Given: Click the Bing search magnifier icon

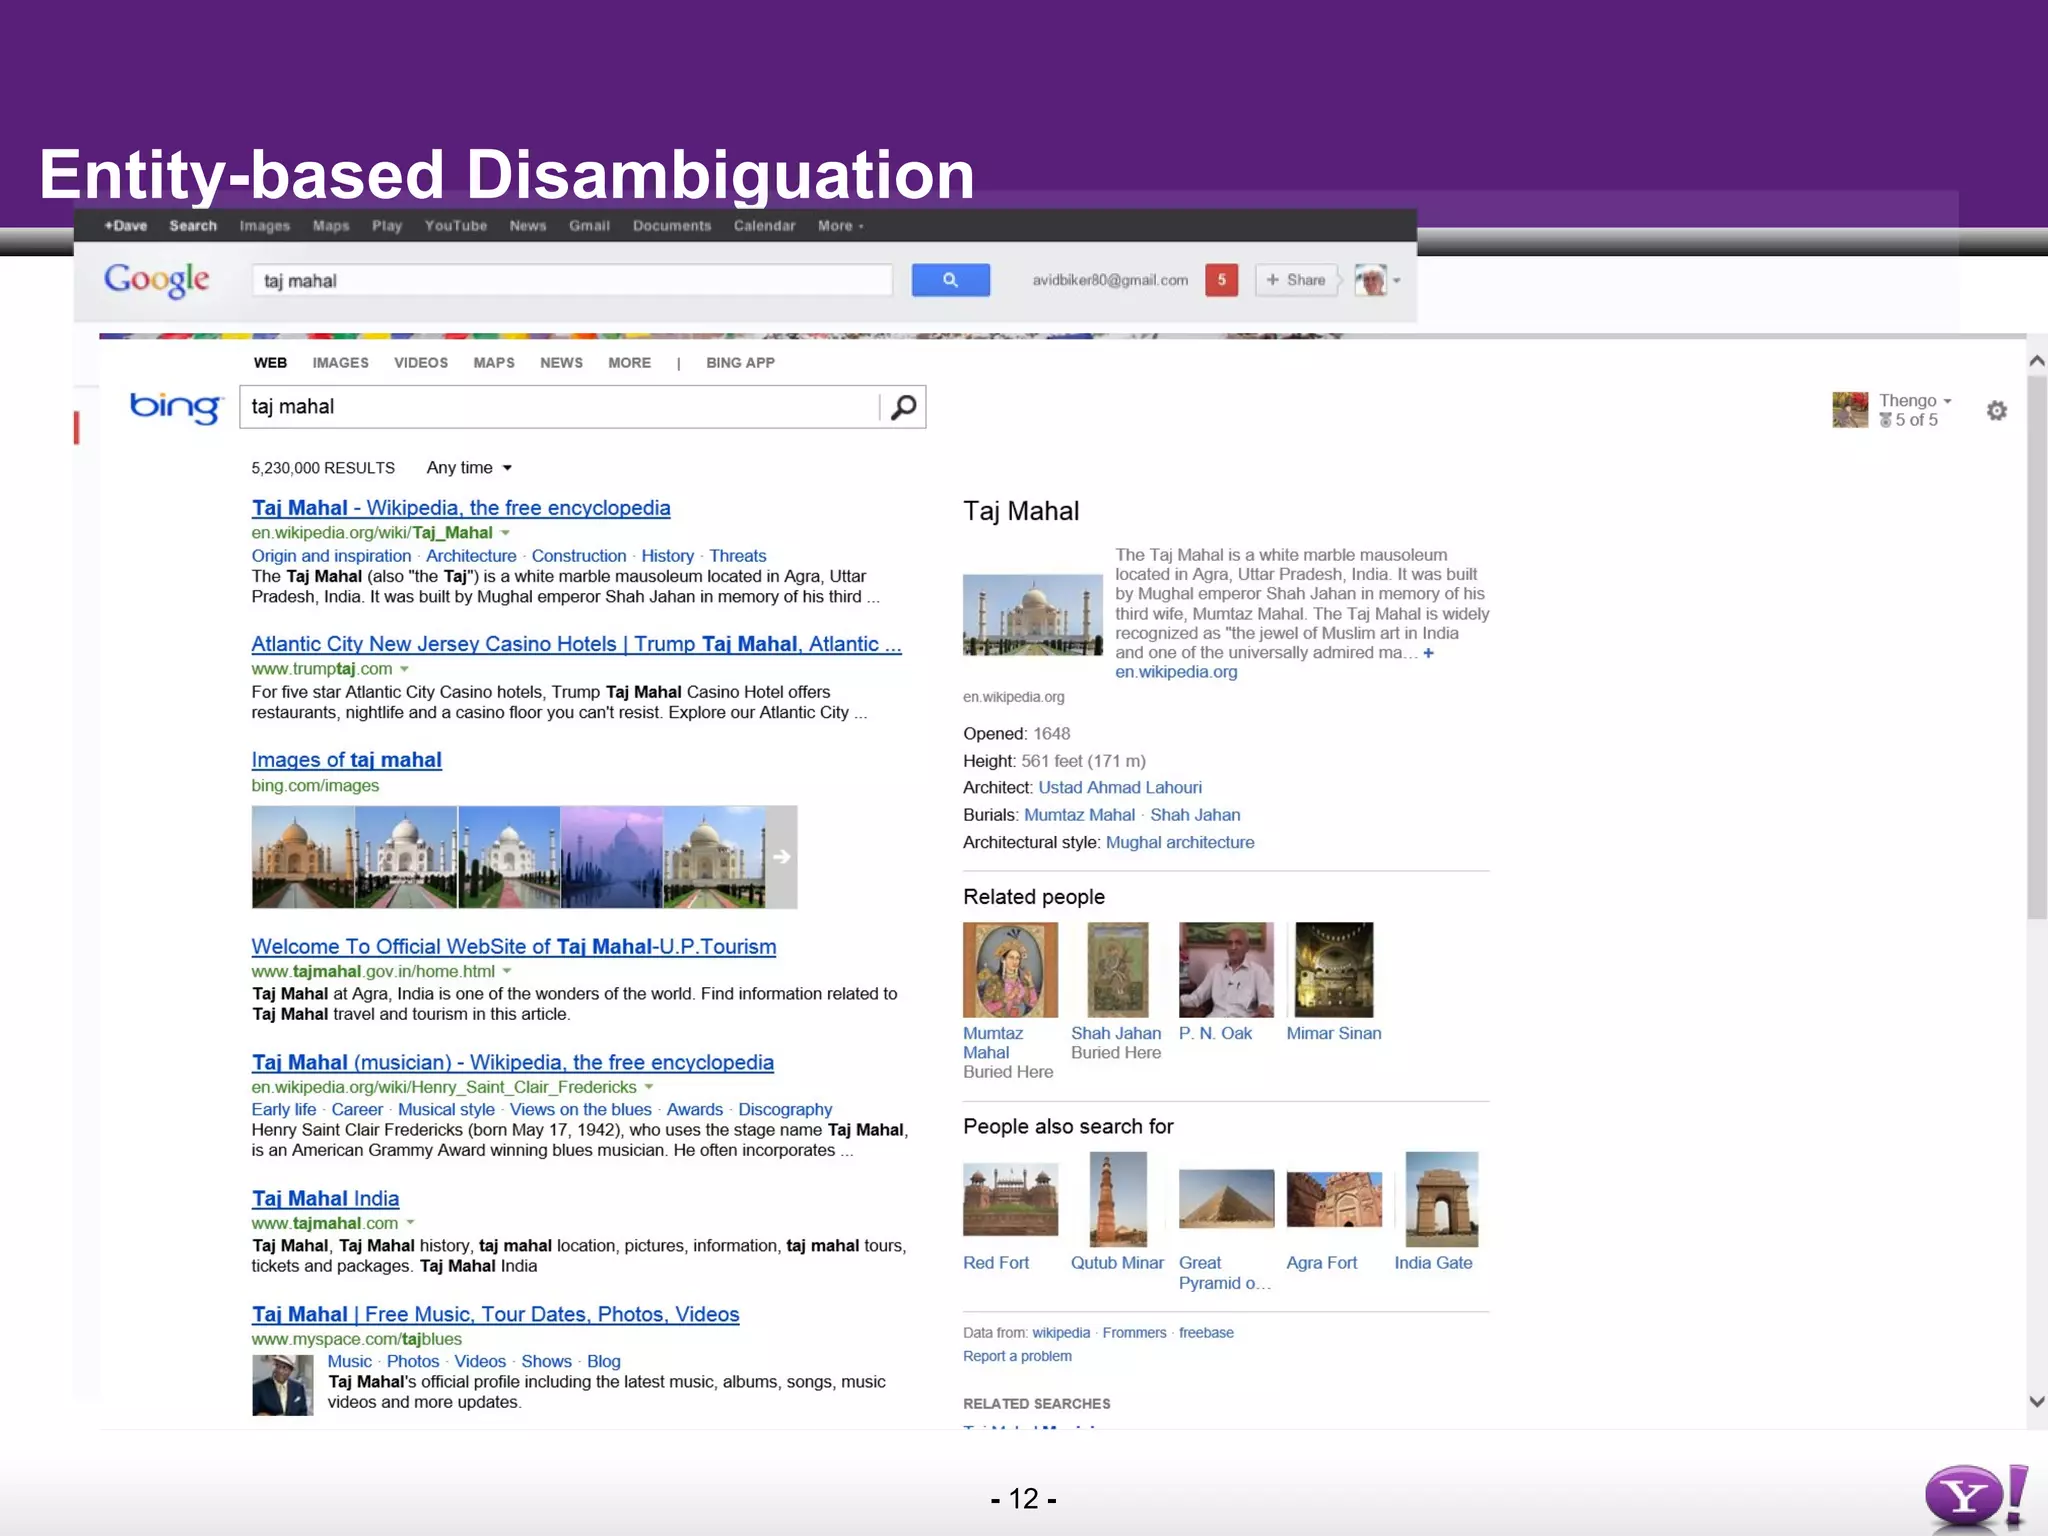Looking at the screenshot, I should click(903, 407).
